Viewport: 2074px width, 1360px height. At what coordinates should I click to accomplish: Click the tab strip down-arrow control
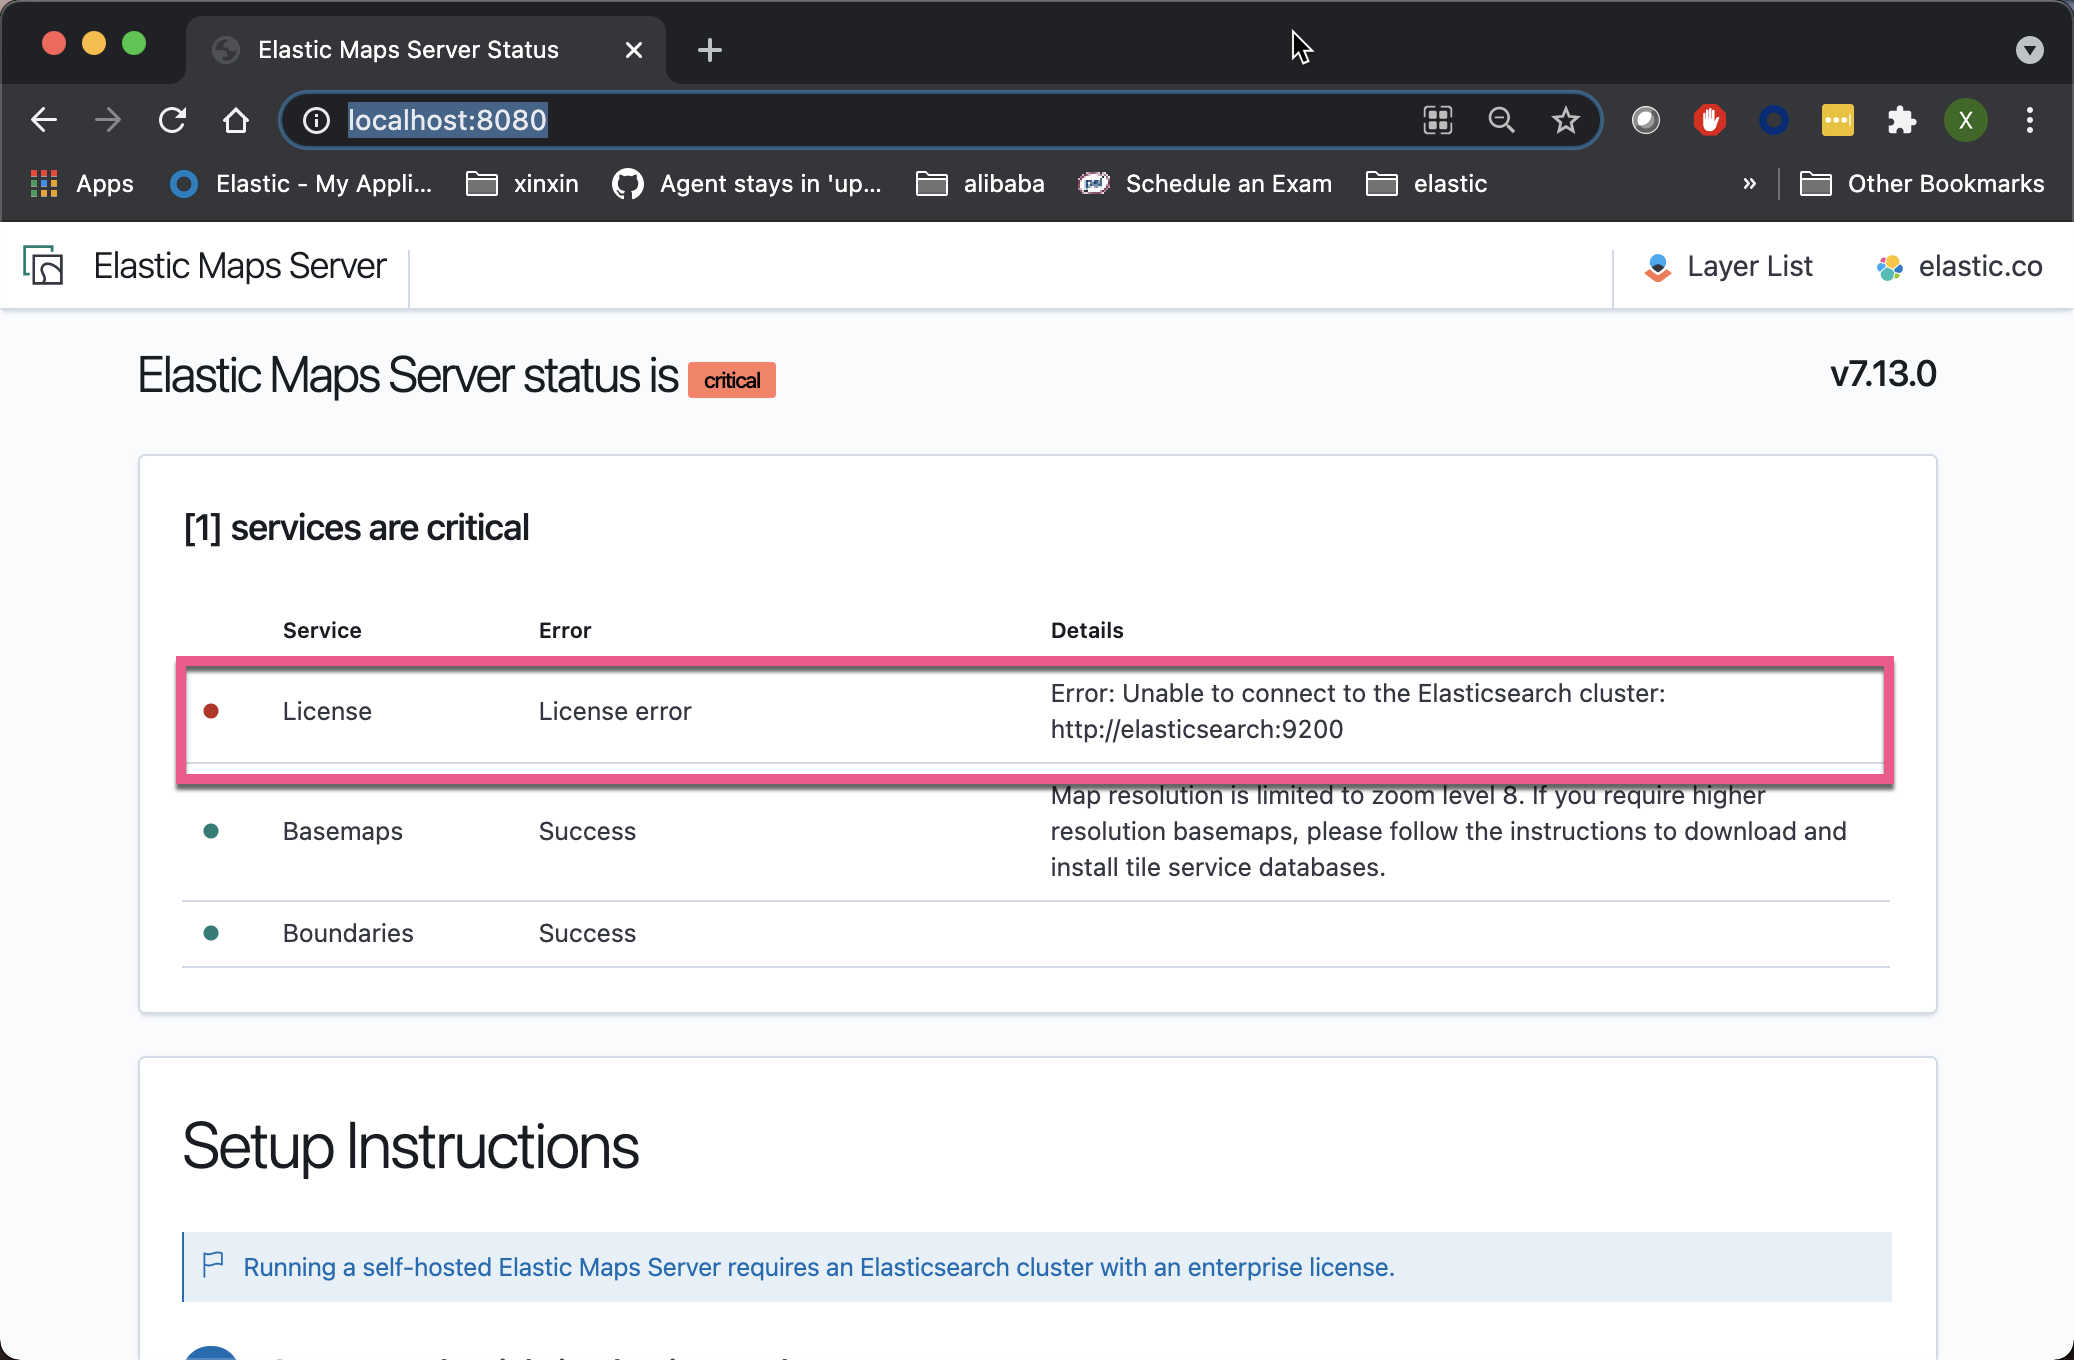click(x=2029, y=49)
